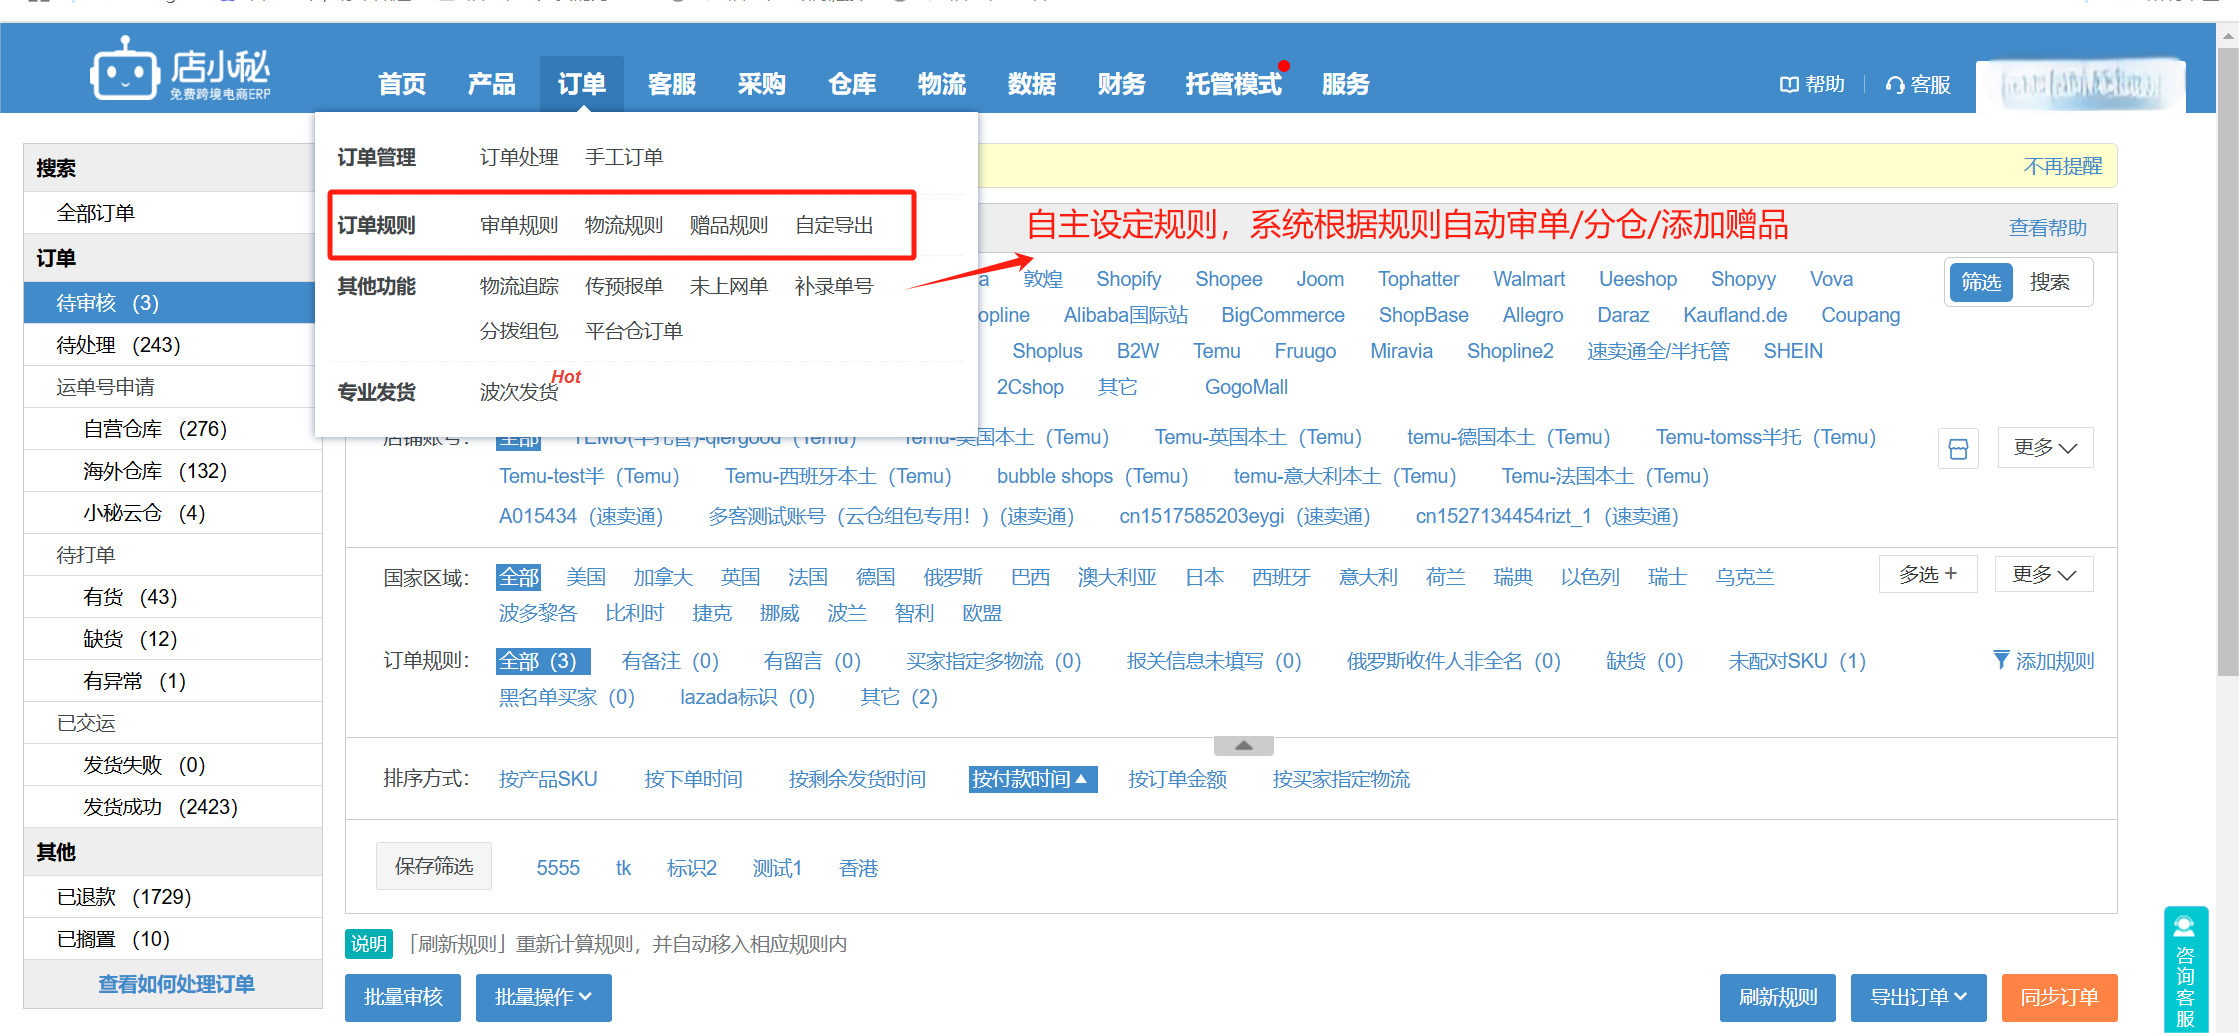Choose 订单处理 in the dropdown

[519, 157]
